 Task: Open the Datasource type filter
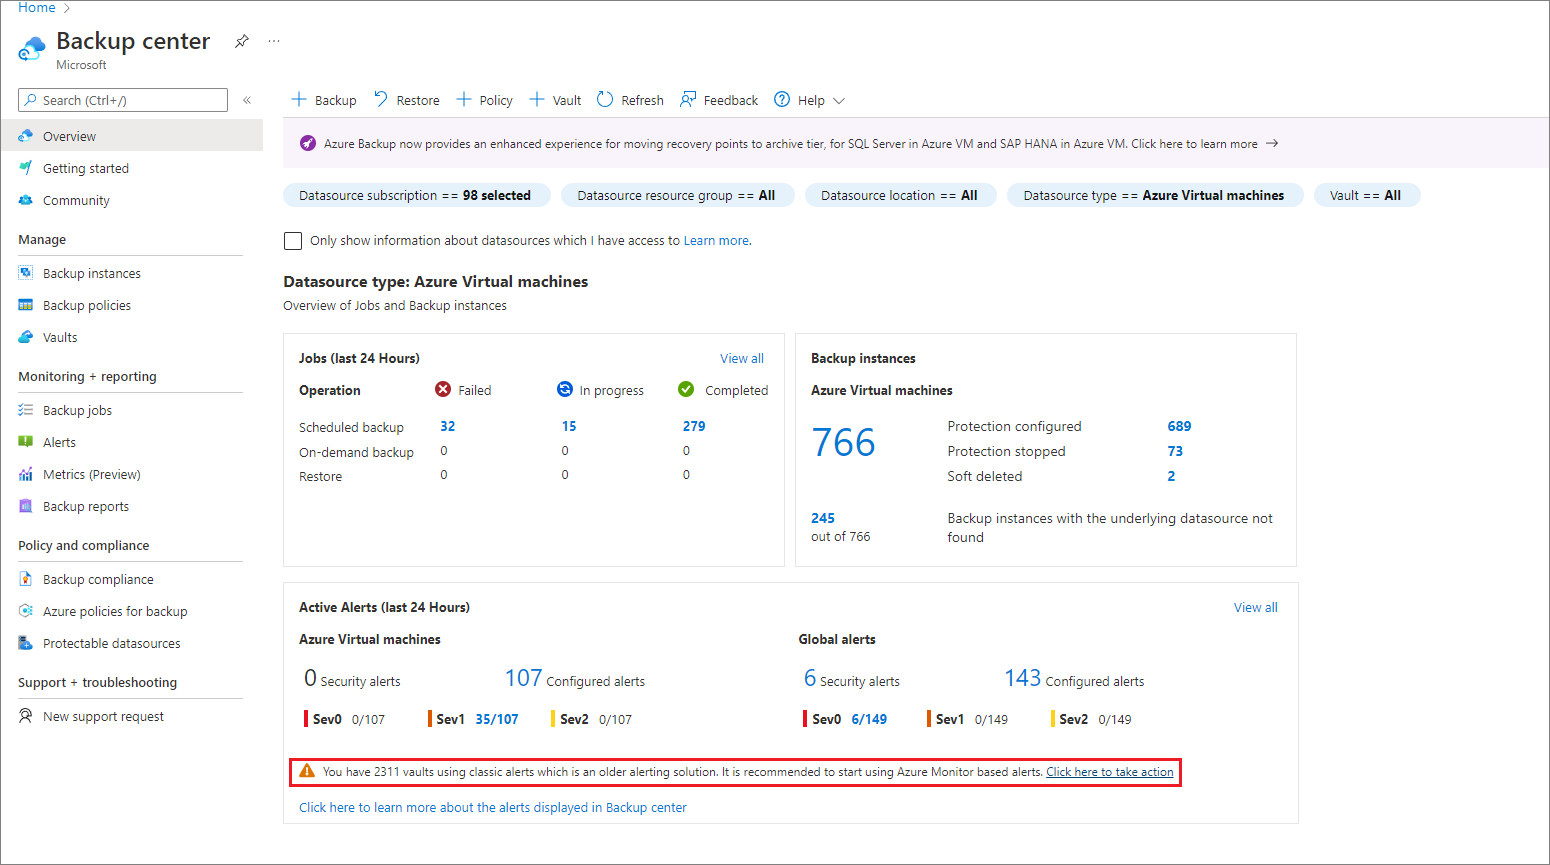point(1154,195)
